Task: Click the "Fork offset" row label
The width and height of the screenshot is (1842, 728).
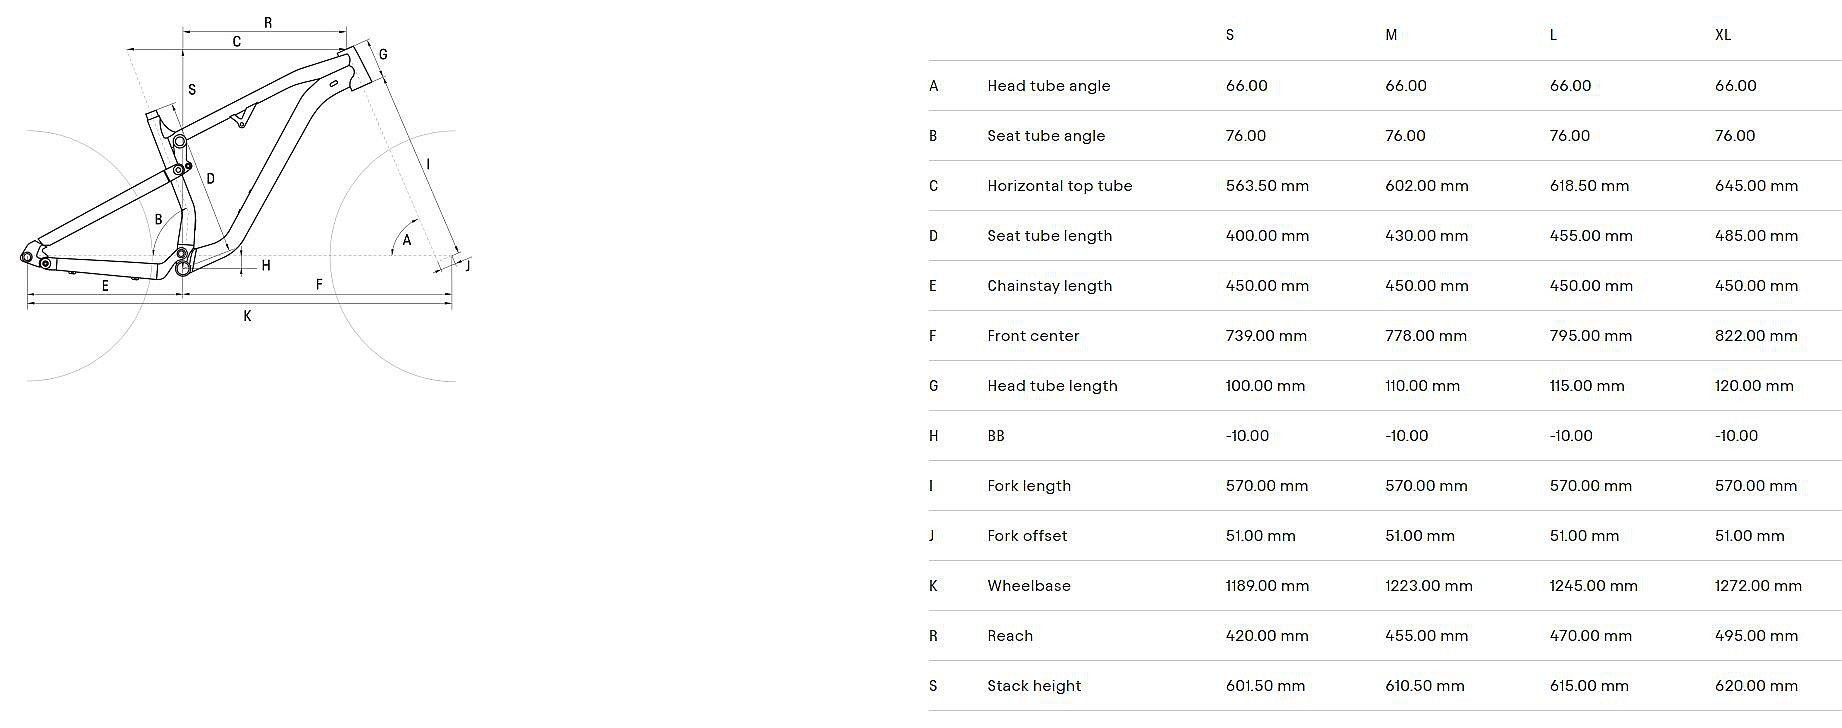Action: [x=1027, y=536]
